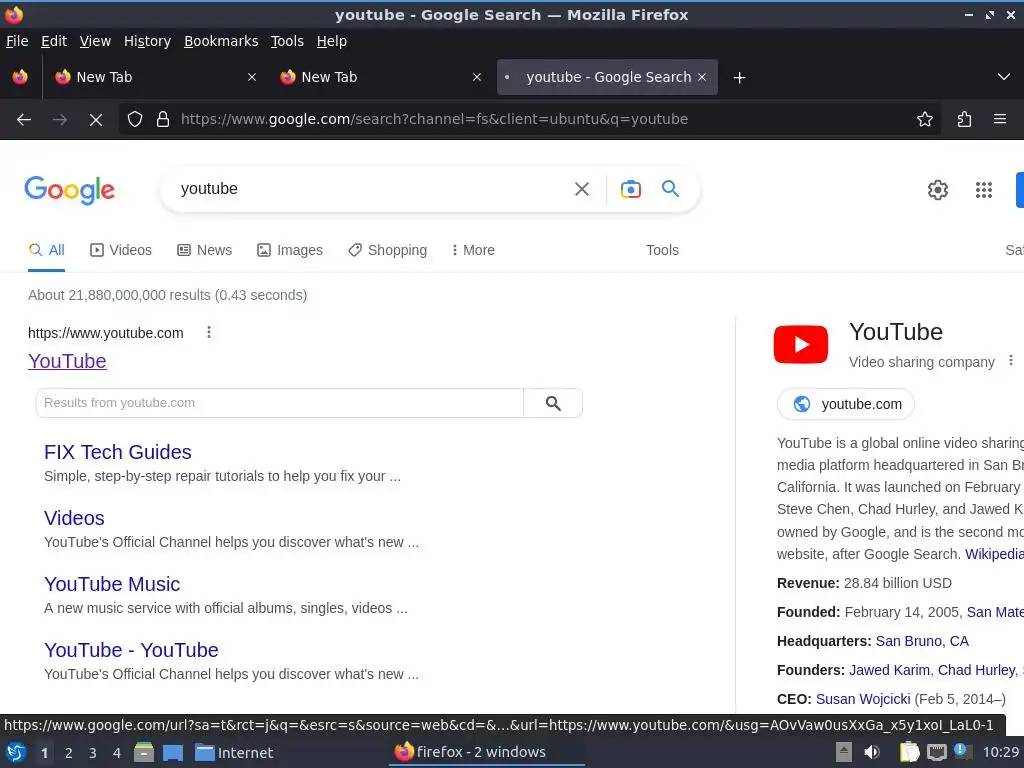Visit youtube.com via knowledge panel button
The height and width of the screenshot is (768, 1024).
(846, 404)
